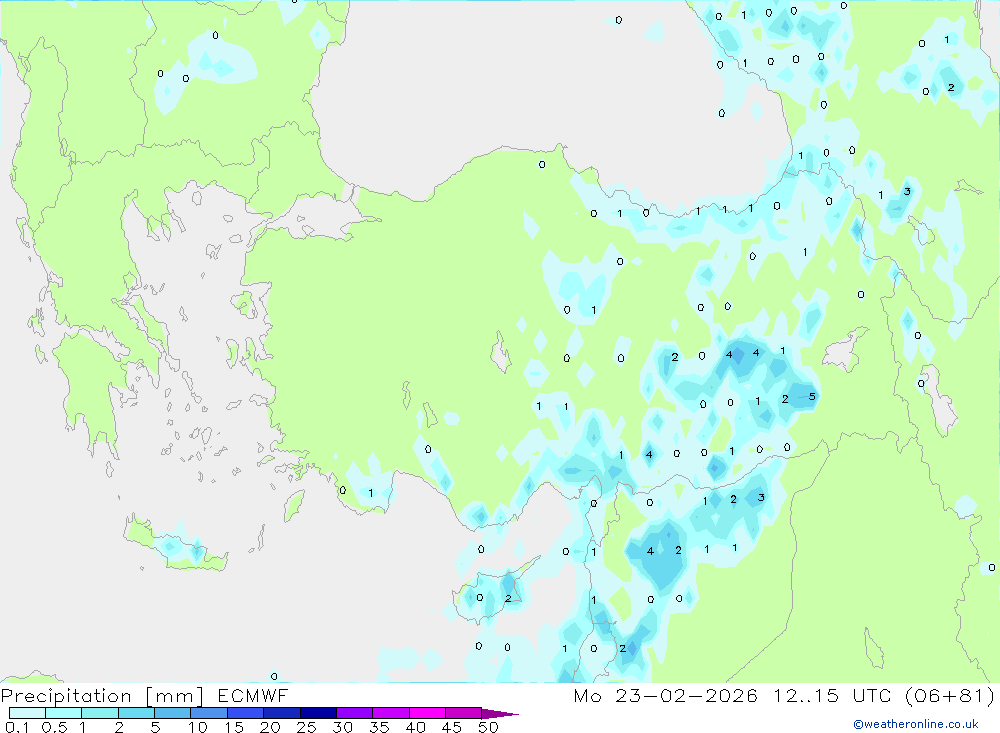Click the legend tick label "0.5"
The image size is (1000, 733).
pyautogui.click(x=54, y=727)
